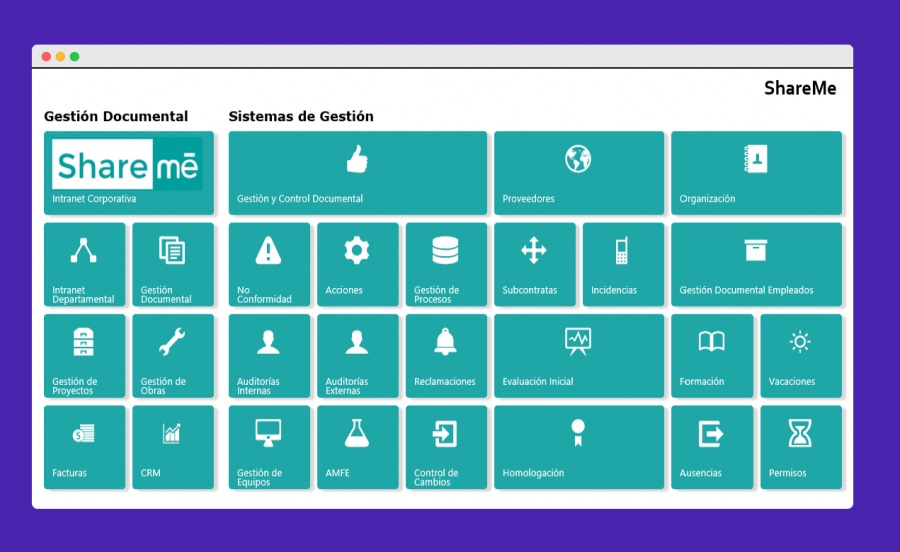Click the 'Ausencias' label text
The height and width of the screenshot is (552, 900).
(700, 473)
